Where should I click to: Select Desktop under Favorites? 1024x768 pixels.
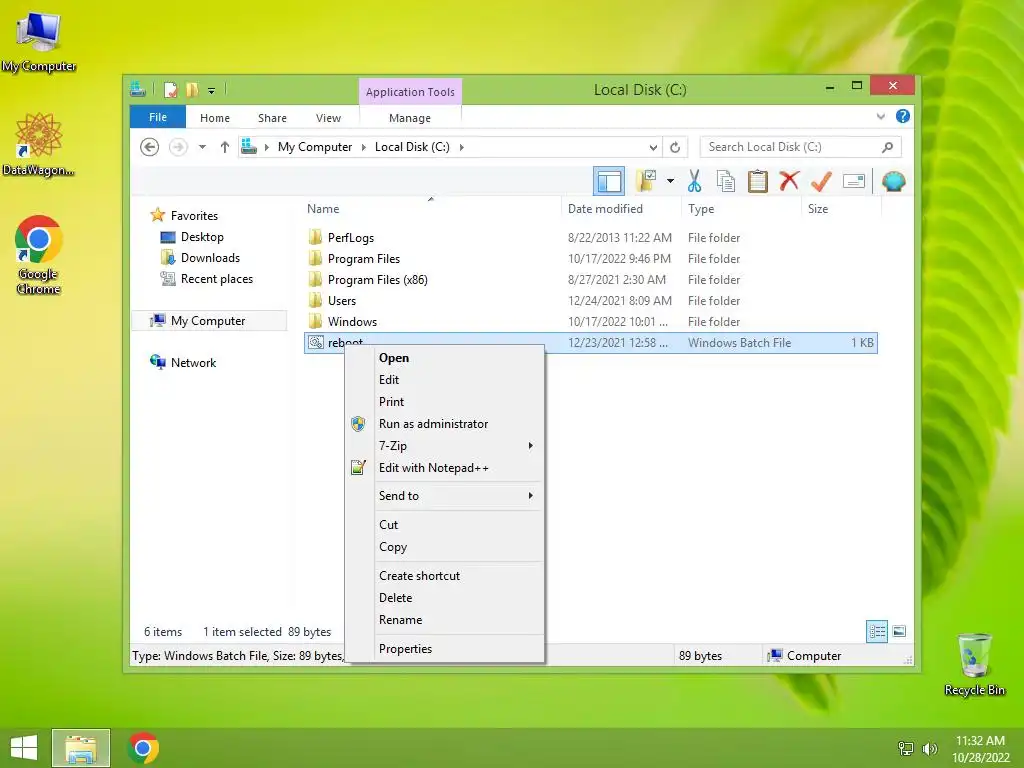pyautogui.click(x=192, y=237)
